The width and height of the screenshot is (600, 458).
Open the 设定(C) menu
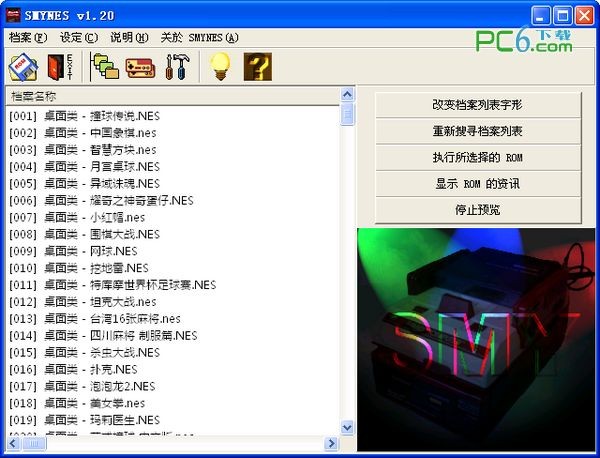point(79,37)
